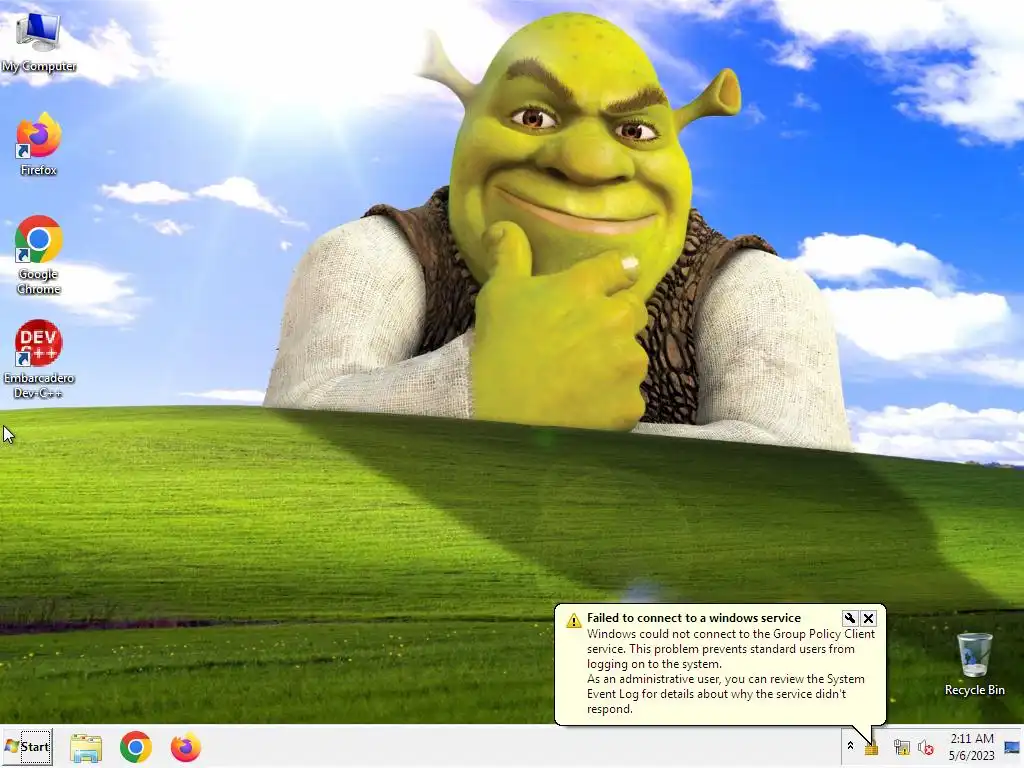Launch Chrome from the taskbar

(136, 747)
